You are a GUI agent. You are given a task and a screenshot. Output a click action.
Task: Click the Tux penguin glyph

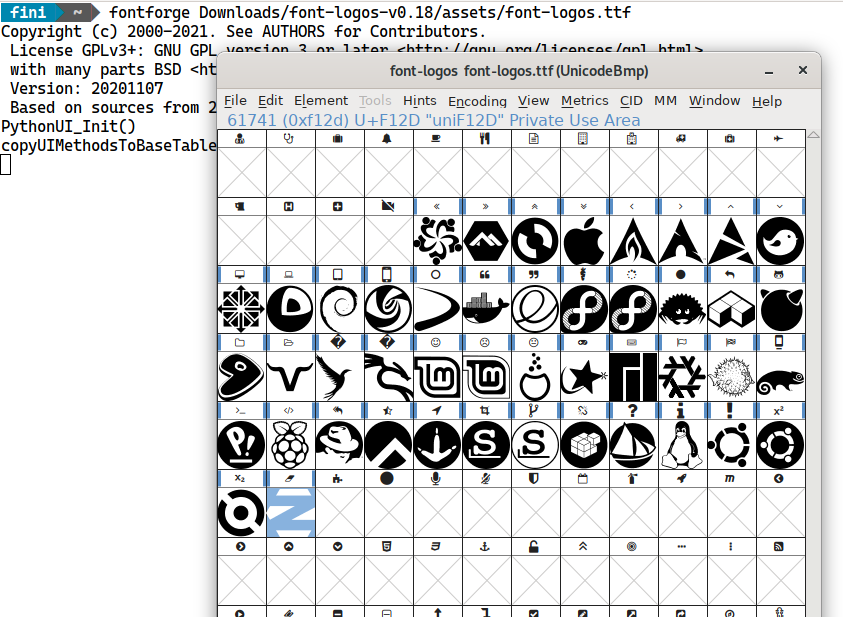682,443
